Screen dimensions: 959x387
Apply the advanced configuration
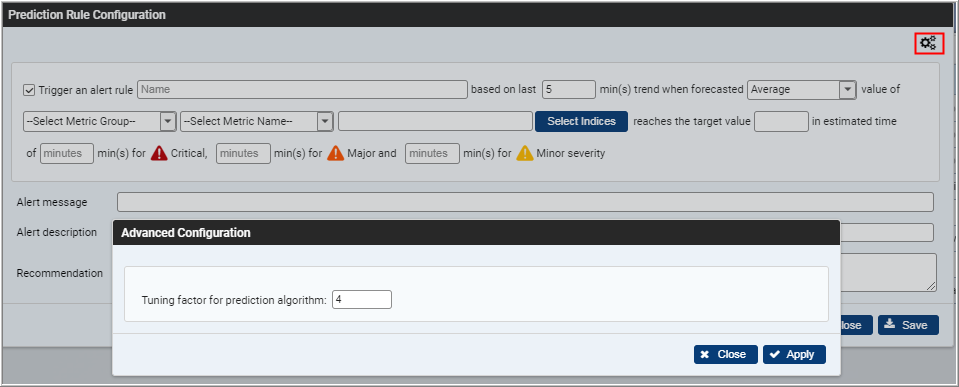[794, 355]
